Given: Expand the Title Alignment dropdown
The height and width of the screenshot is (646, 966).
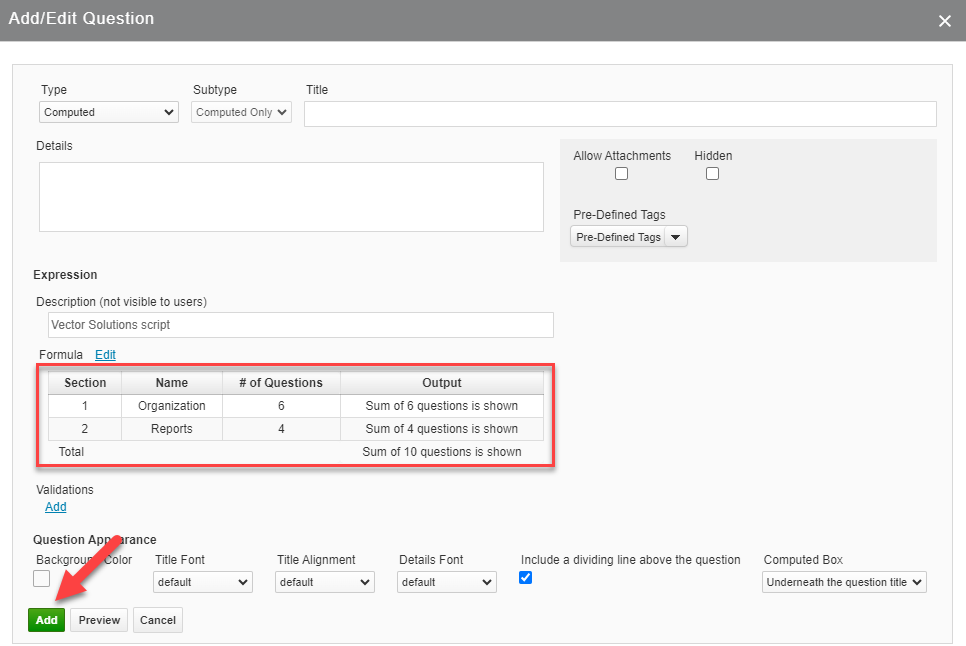Looking at the screenshot, I should coord(325,582).
